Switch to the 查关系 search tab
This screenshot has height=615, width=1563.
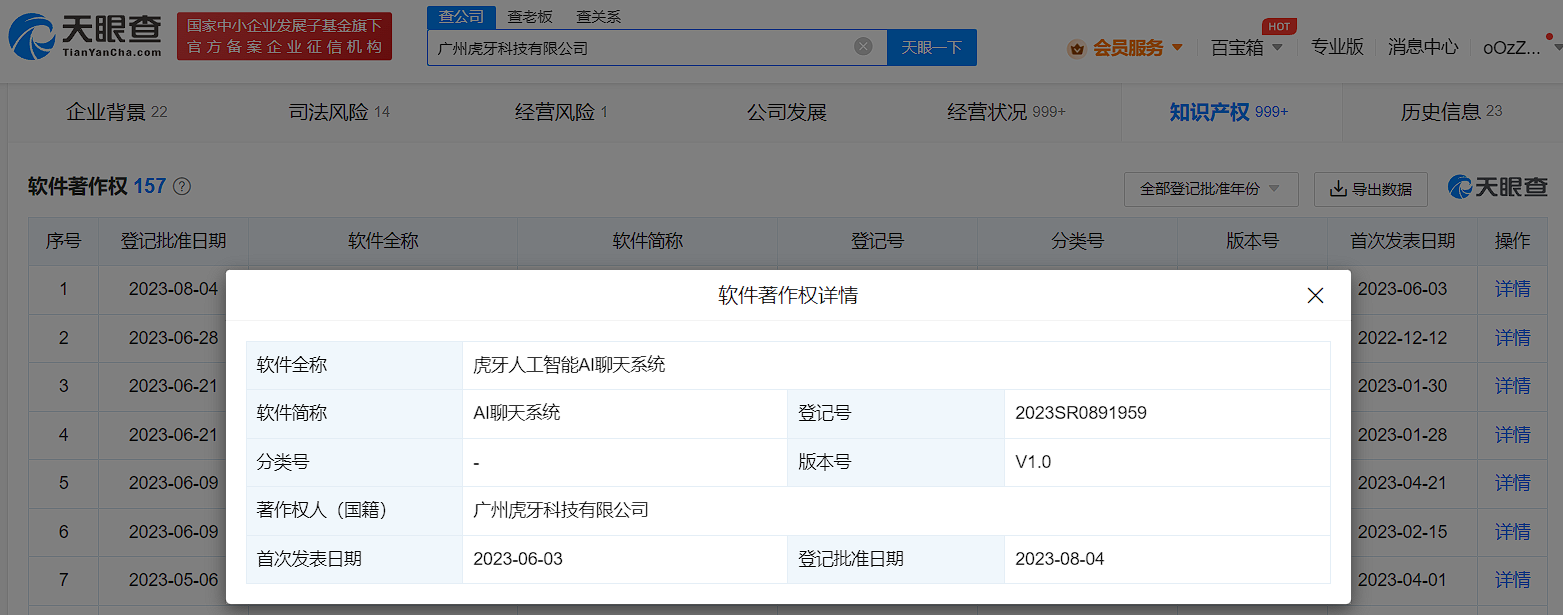tap(598, 17)
